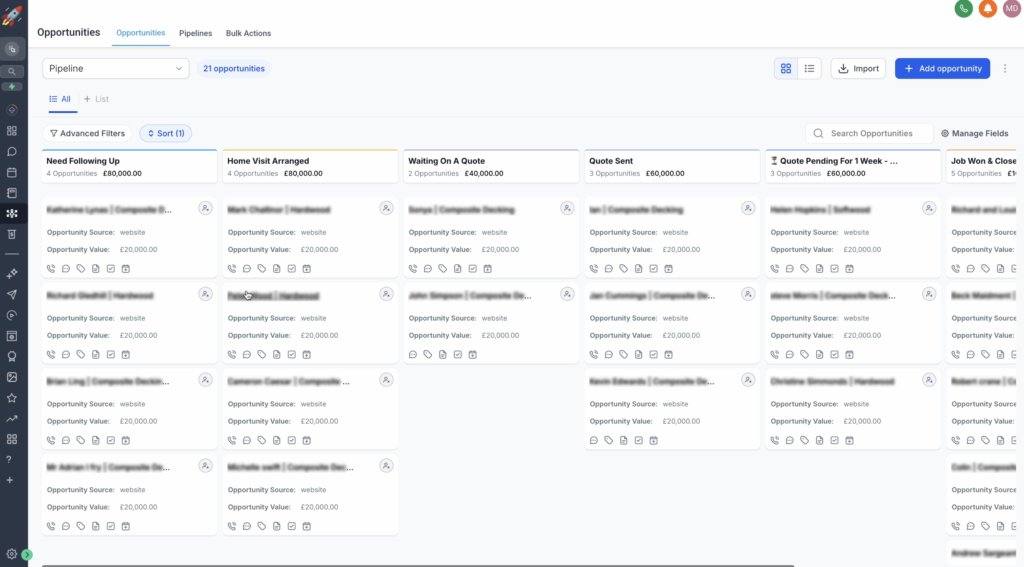This screenshot has height=567, width=1024.
Task: Click the horizontal board scrollbar
Action: (418, 565)
